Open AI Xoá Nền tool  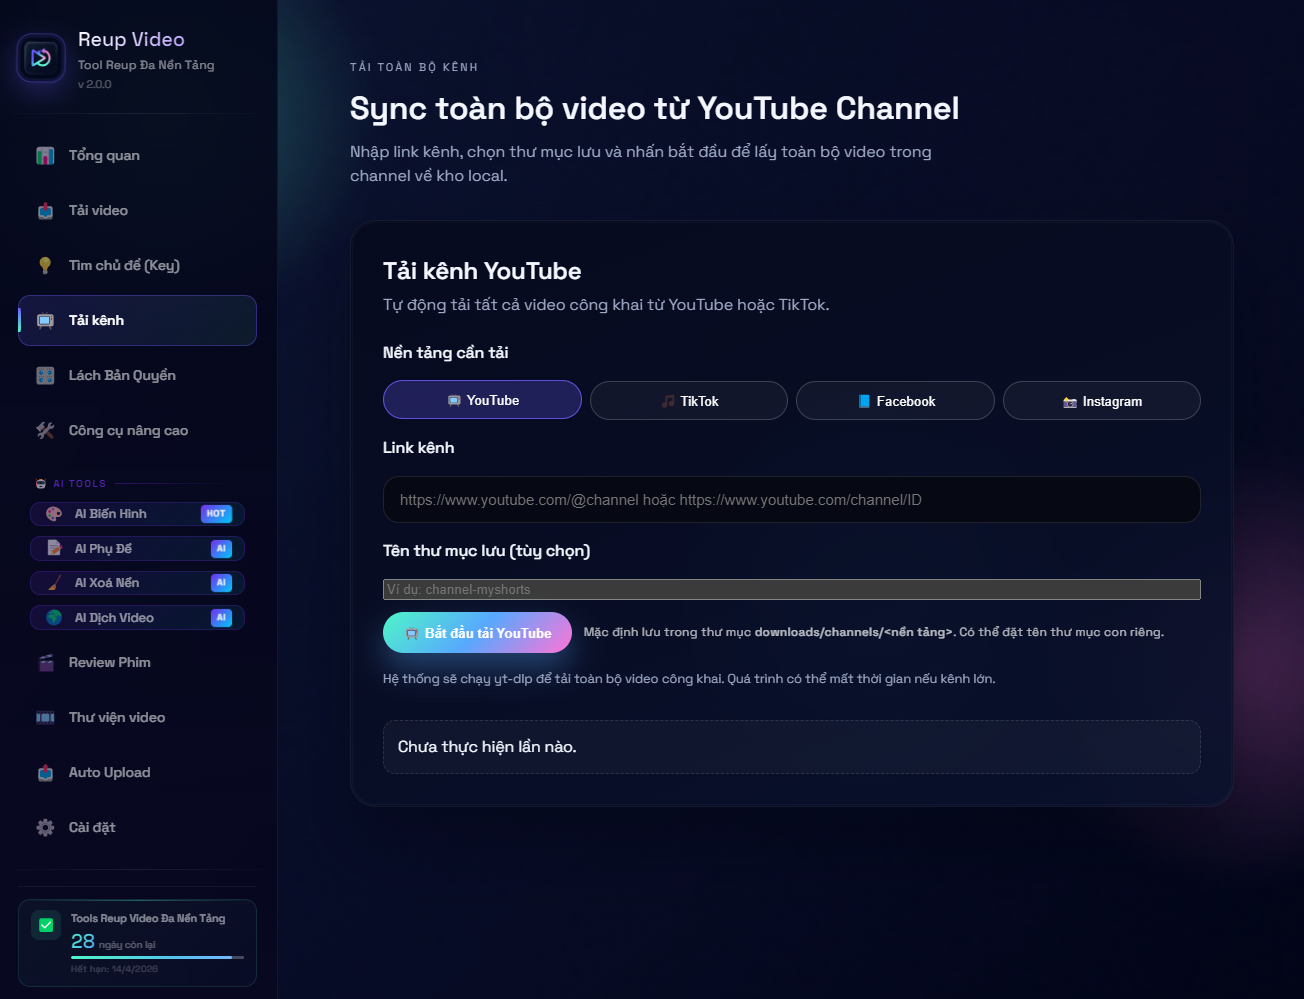tap(137, 583)
